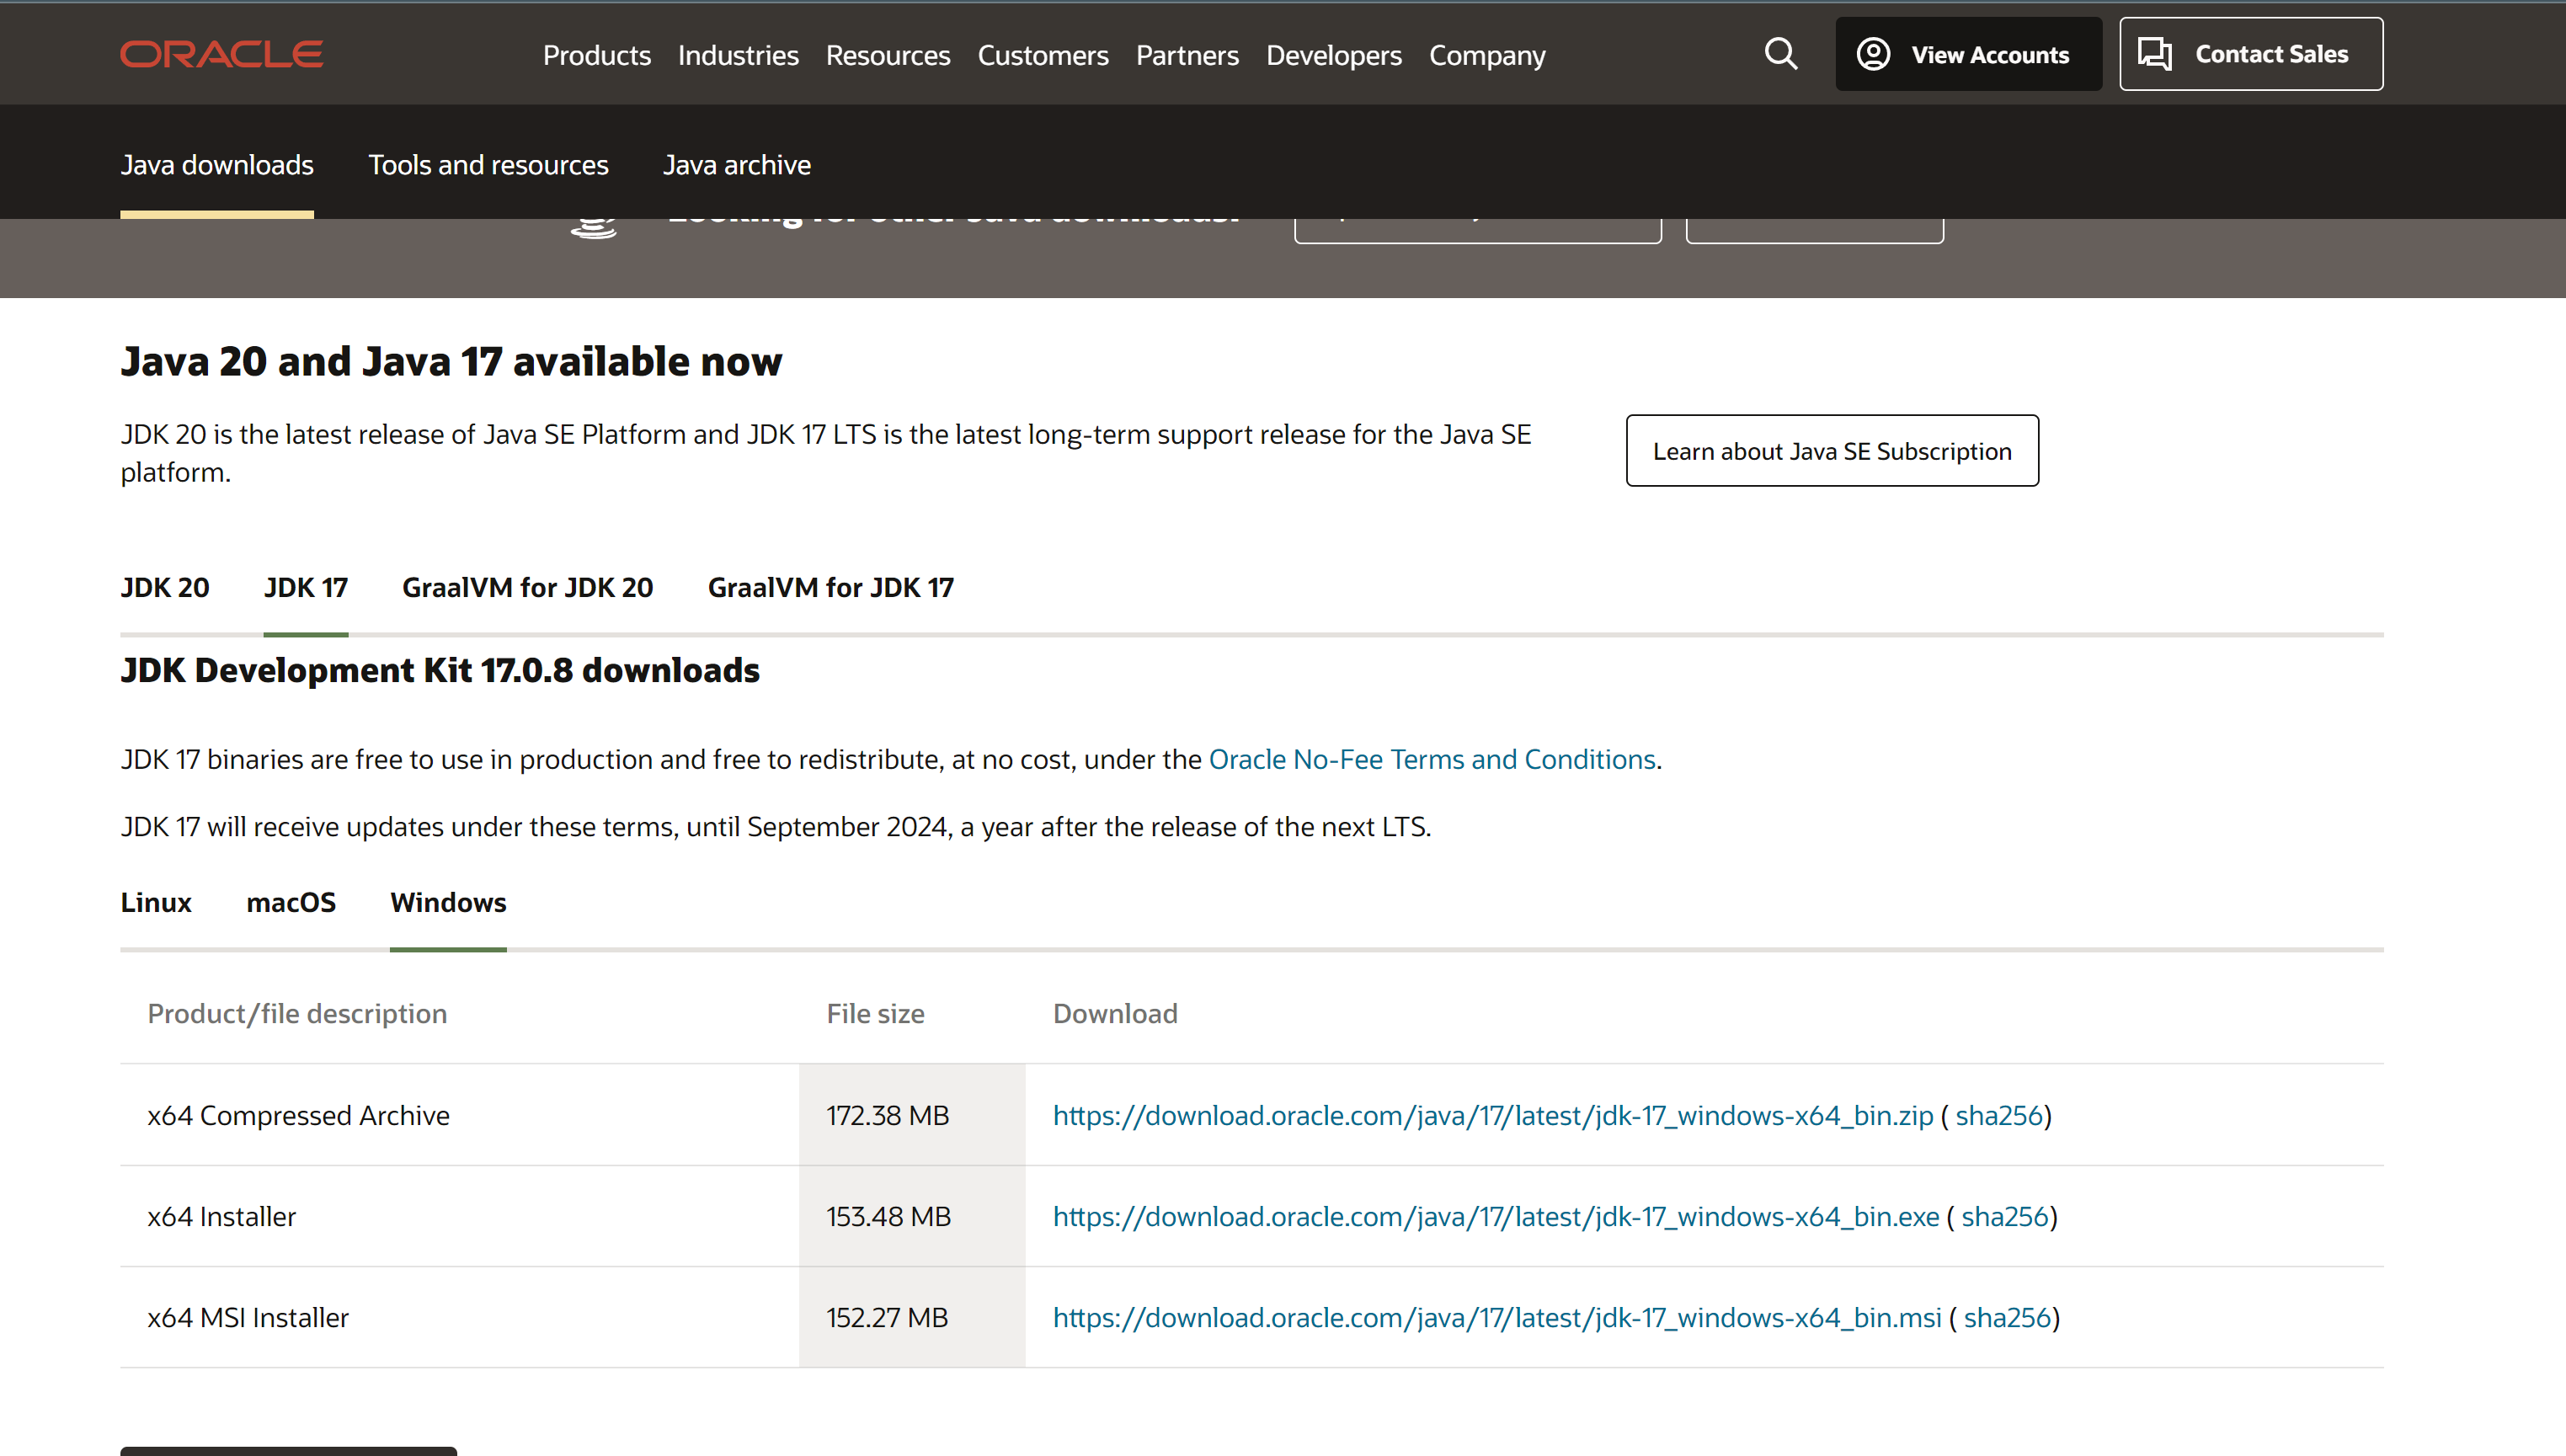Select the Java downloads tab

(217, 165)
